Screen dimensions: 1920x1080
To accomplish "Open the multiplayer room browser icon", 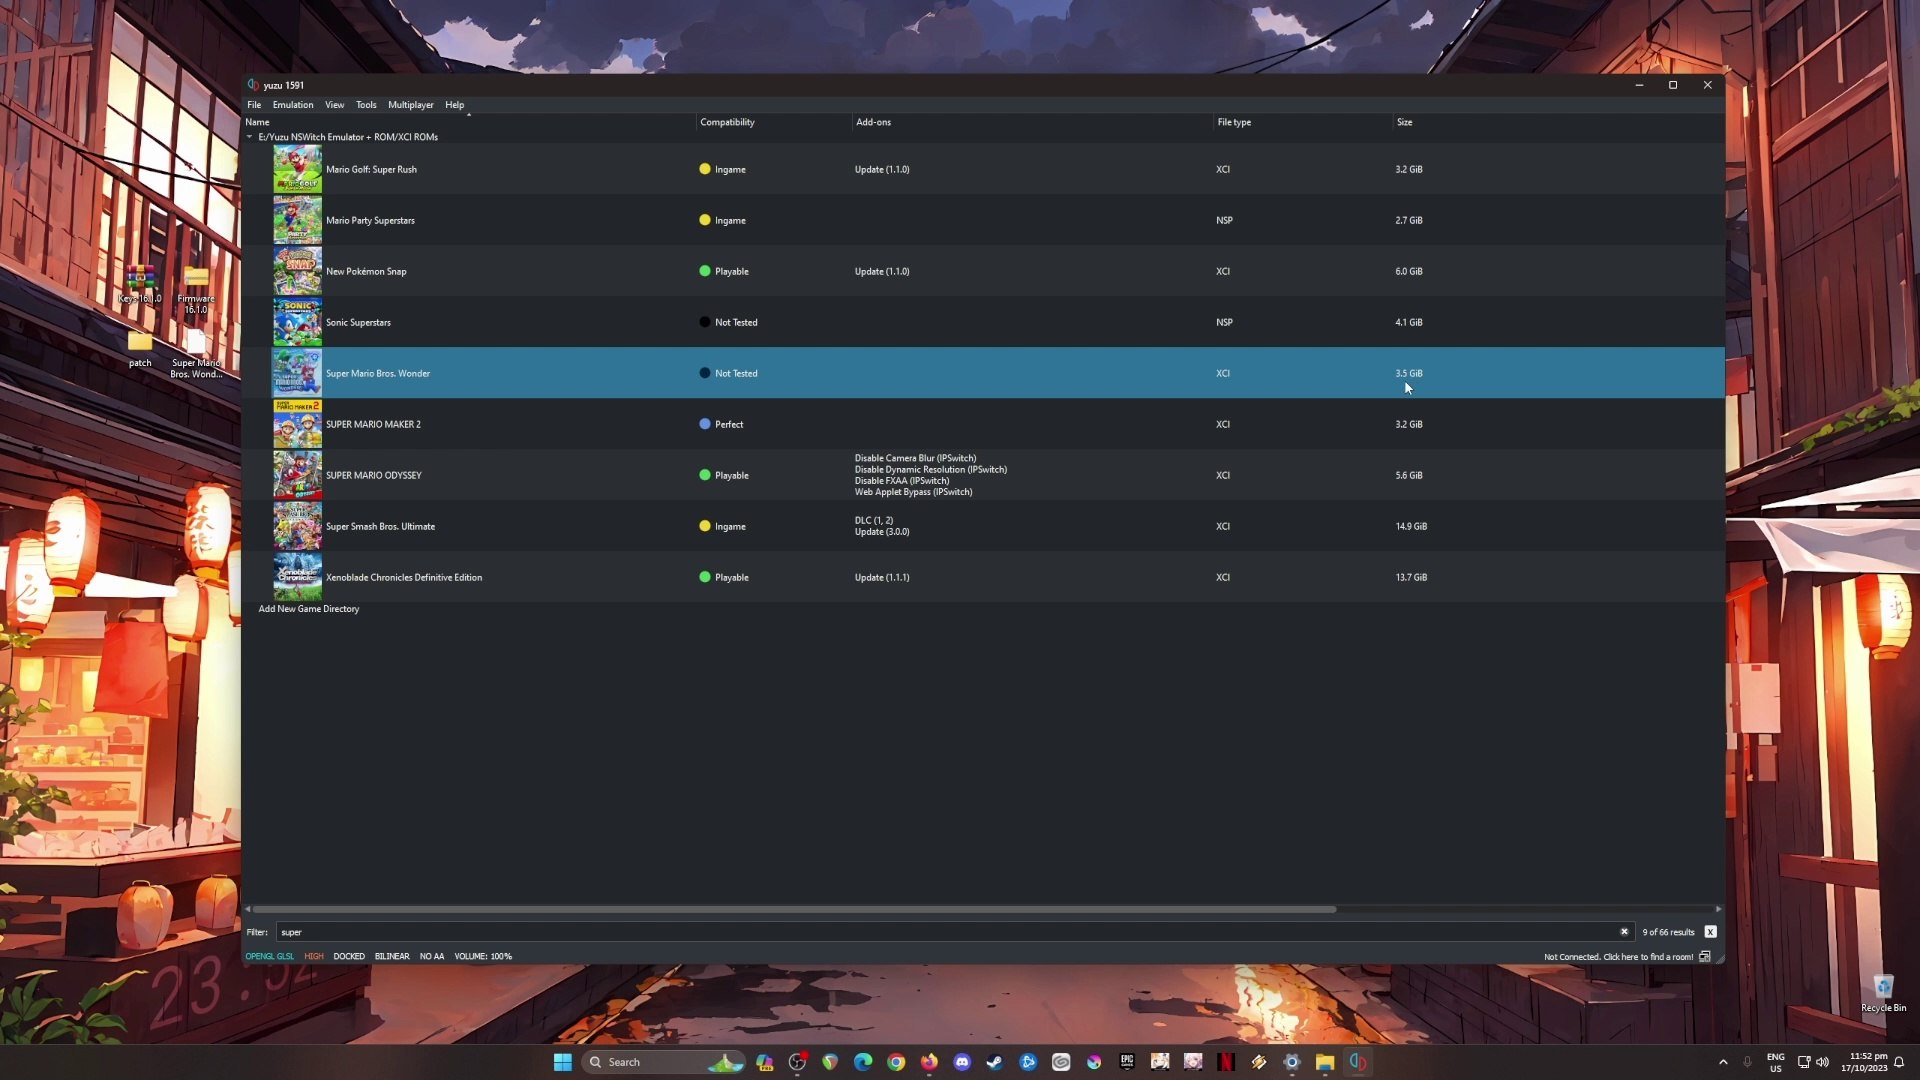I will tap(1705, 956).
